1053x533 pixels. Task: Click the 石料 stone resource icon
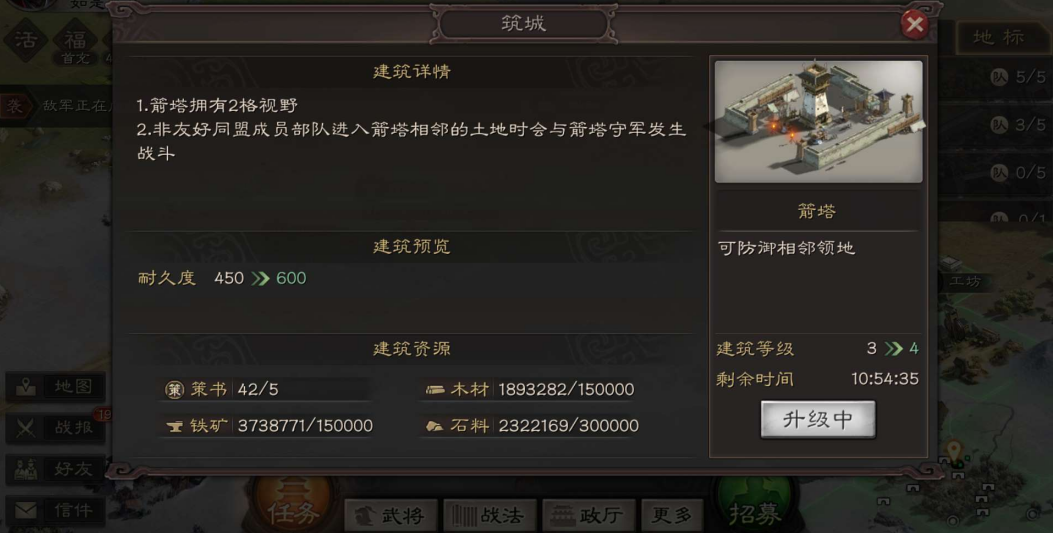(x=435, y=426)
